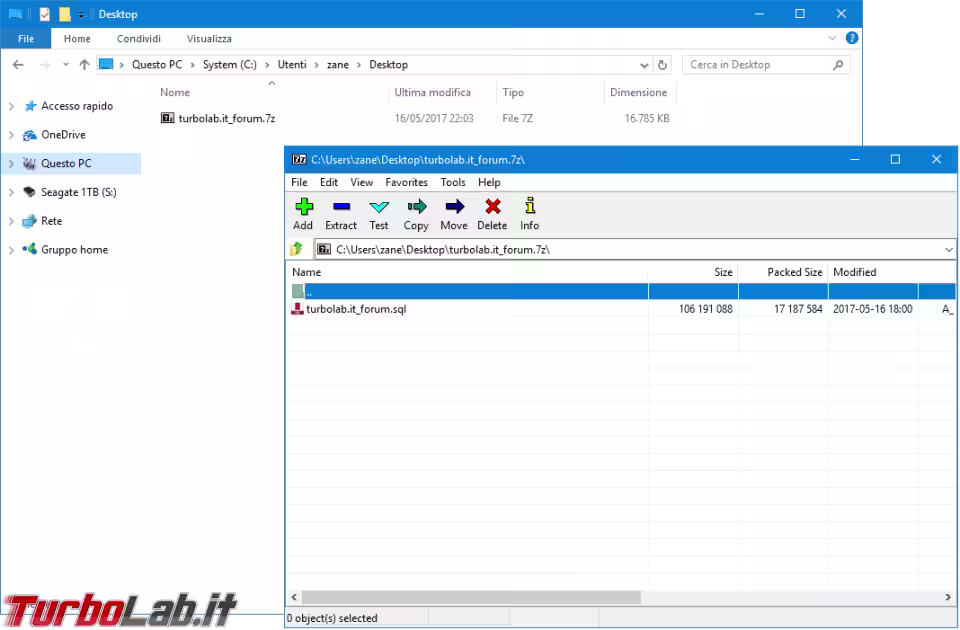Switch to the Condividi ribbon tab
This screenshot has height=630, width=960.
click(139, 38)
